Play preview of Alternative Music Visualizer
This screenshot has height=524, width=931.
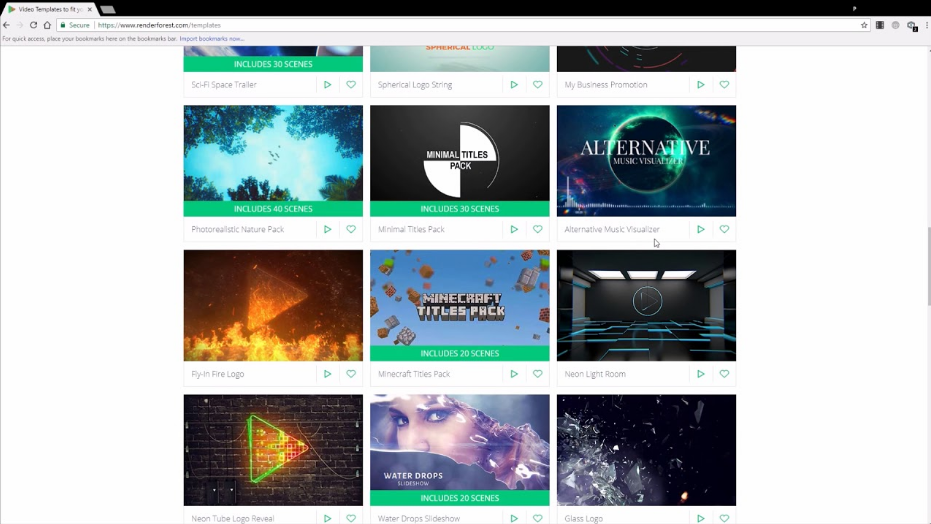point(701,229)
